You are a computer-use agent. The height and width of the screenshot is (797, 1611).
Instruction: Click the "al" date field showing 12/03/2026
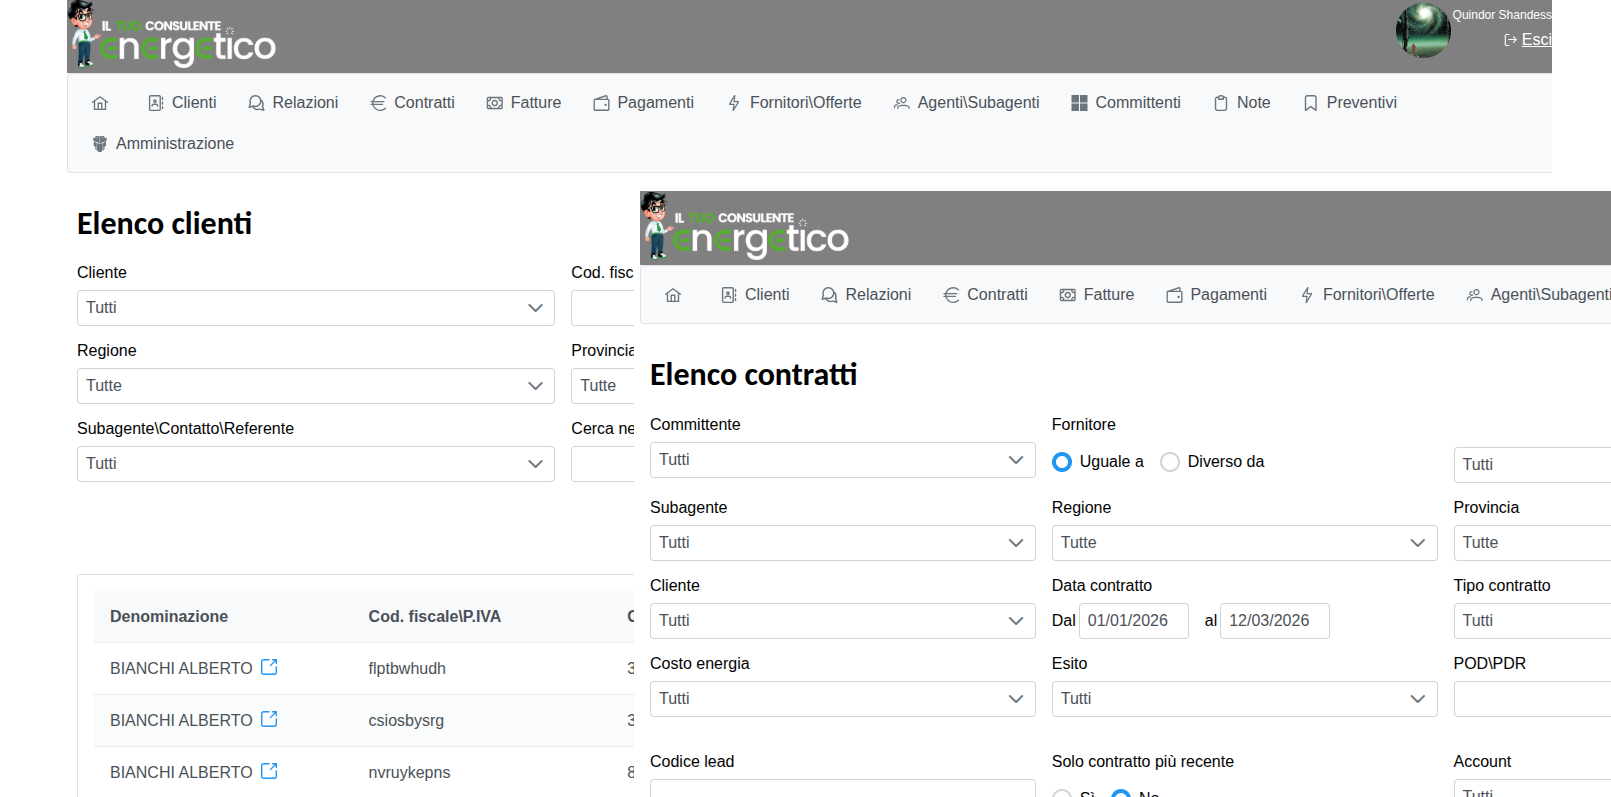[x=1274, y=621]
